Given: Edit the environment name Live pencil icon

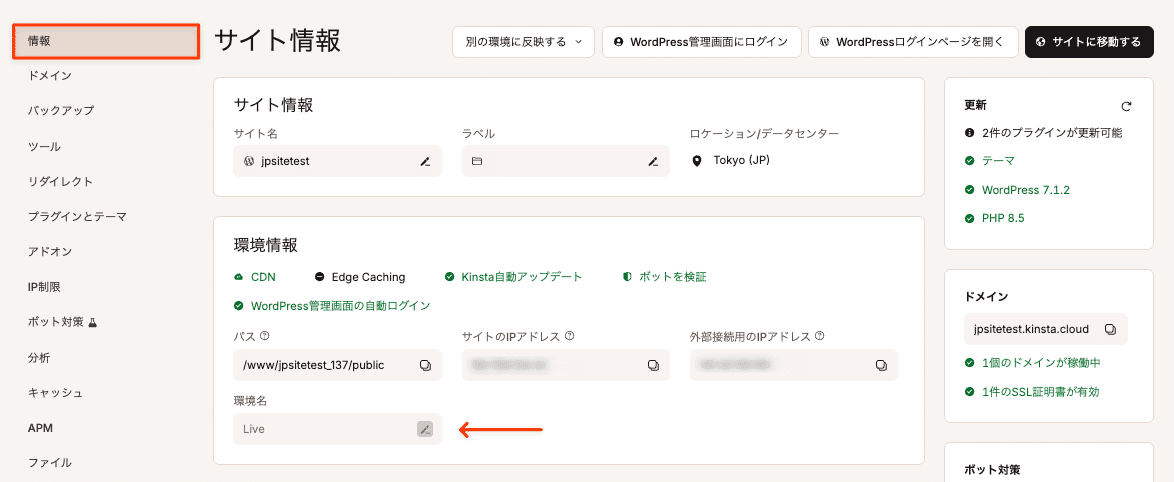Looking at the screenshot, I should point(425,429).
